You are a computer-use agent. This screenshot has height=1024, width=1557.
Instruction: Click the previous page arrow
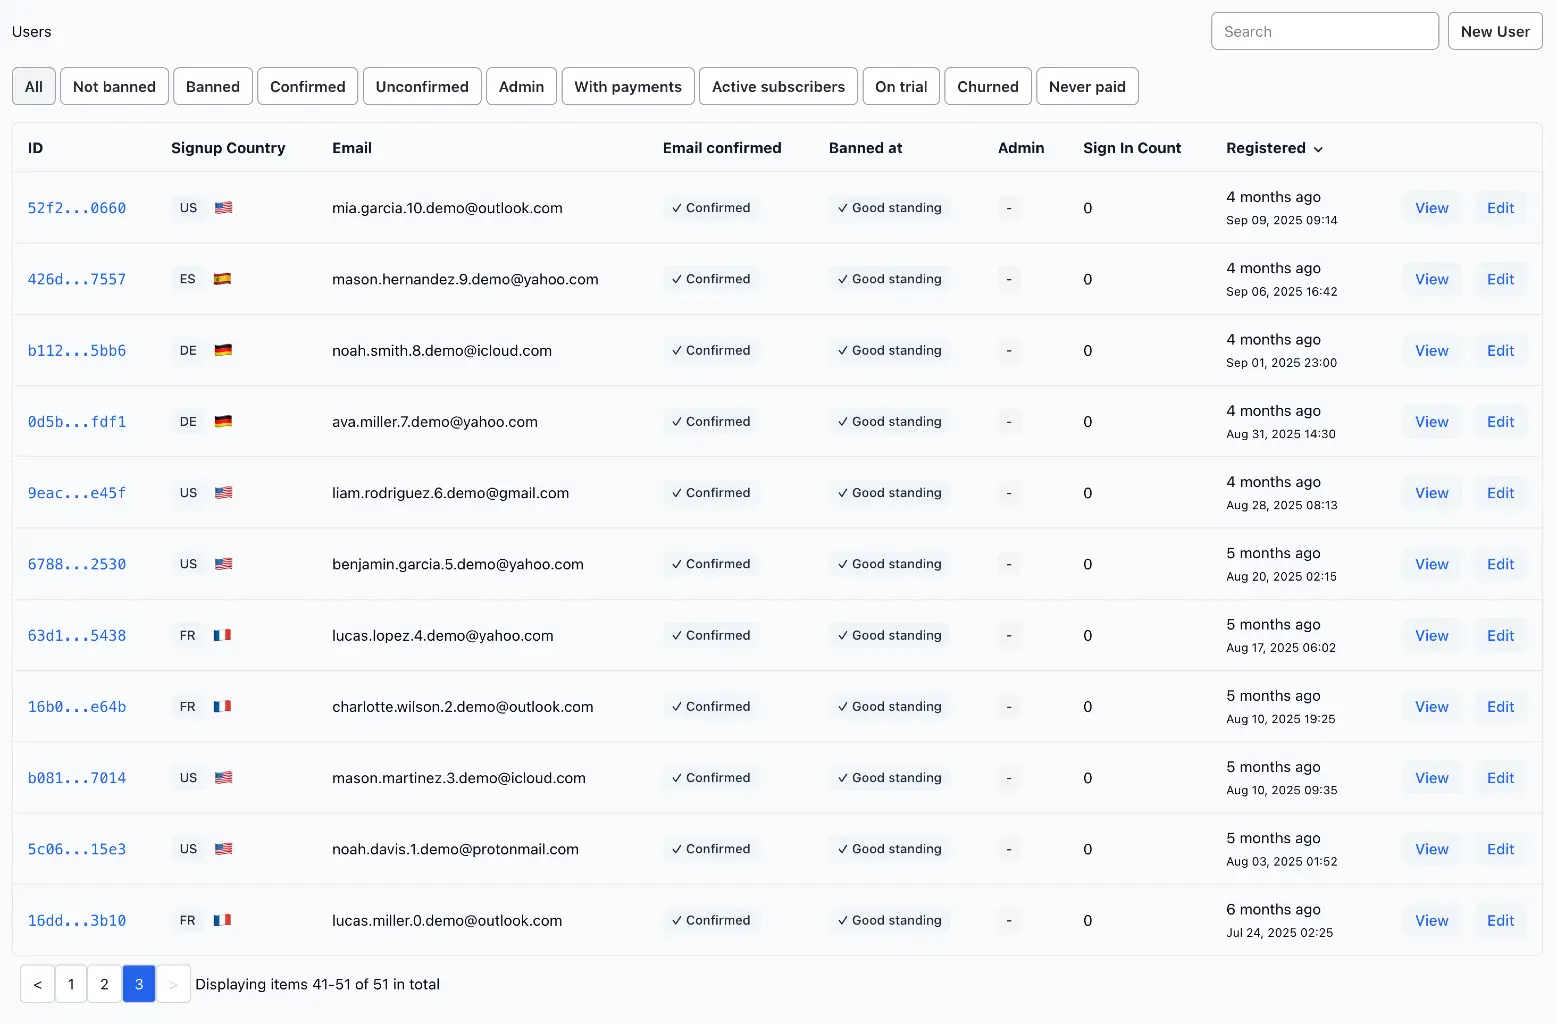pyautogui.click(x=37, y=984)
